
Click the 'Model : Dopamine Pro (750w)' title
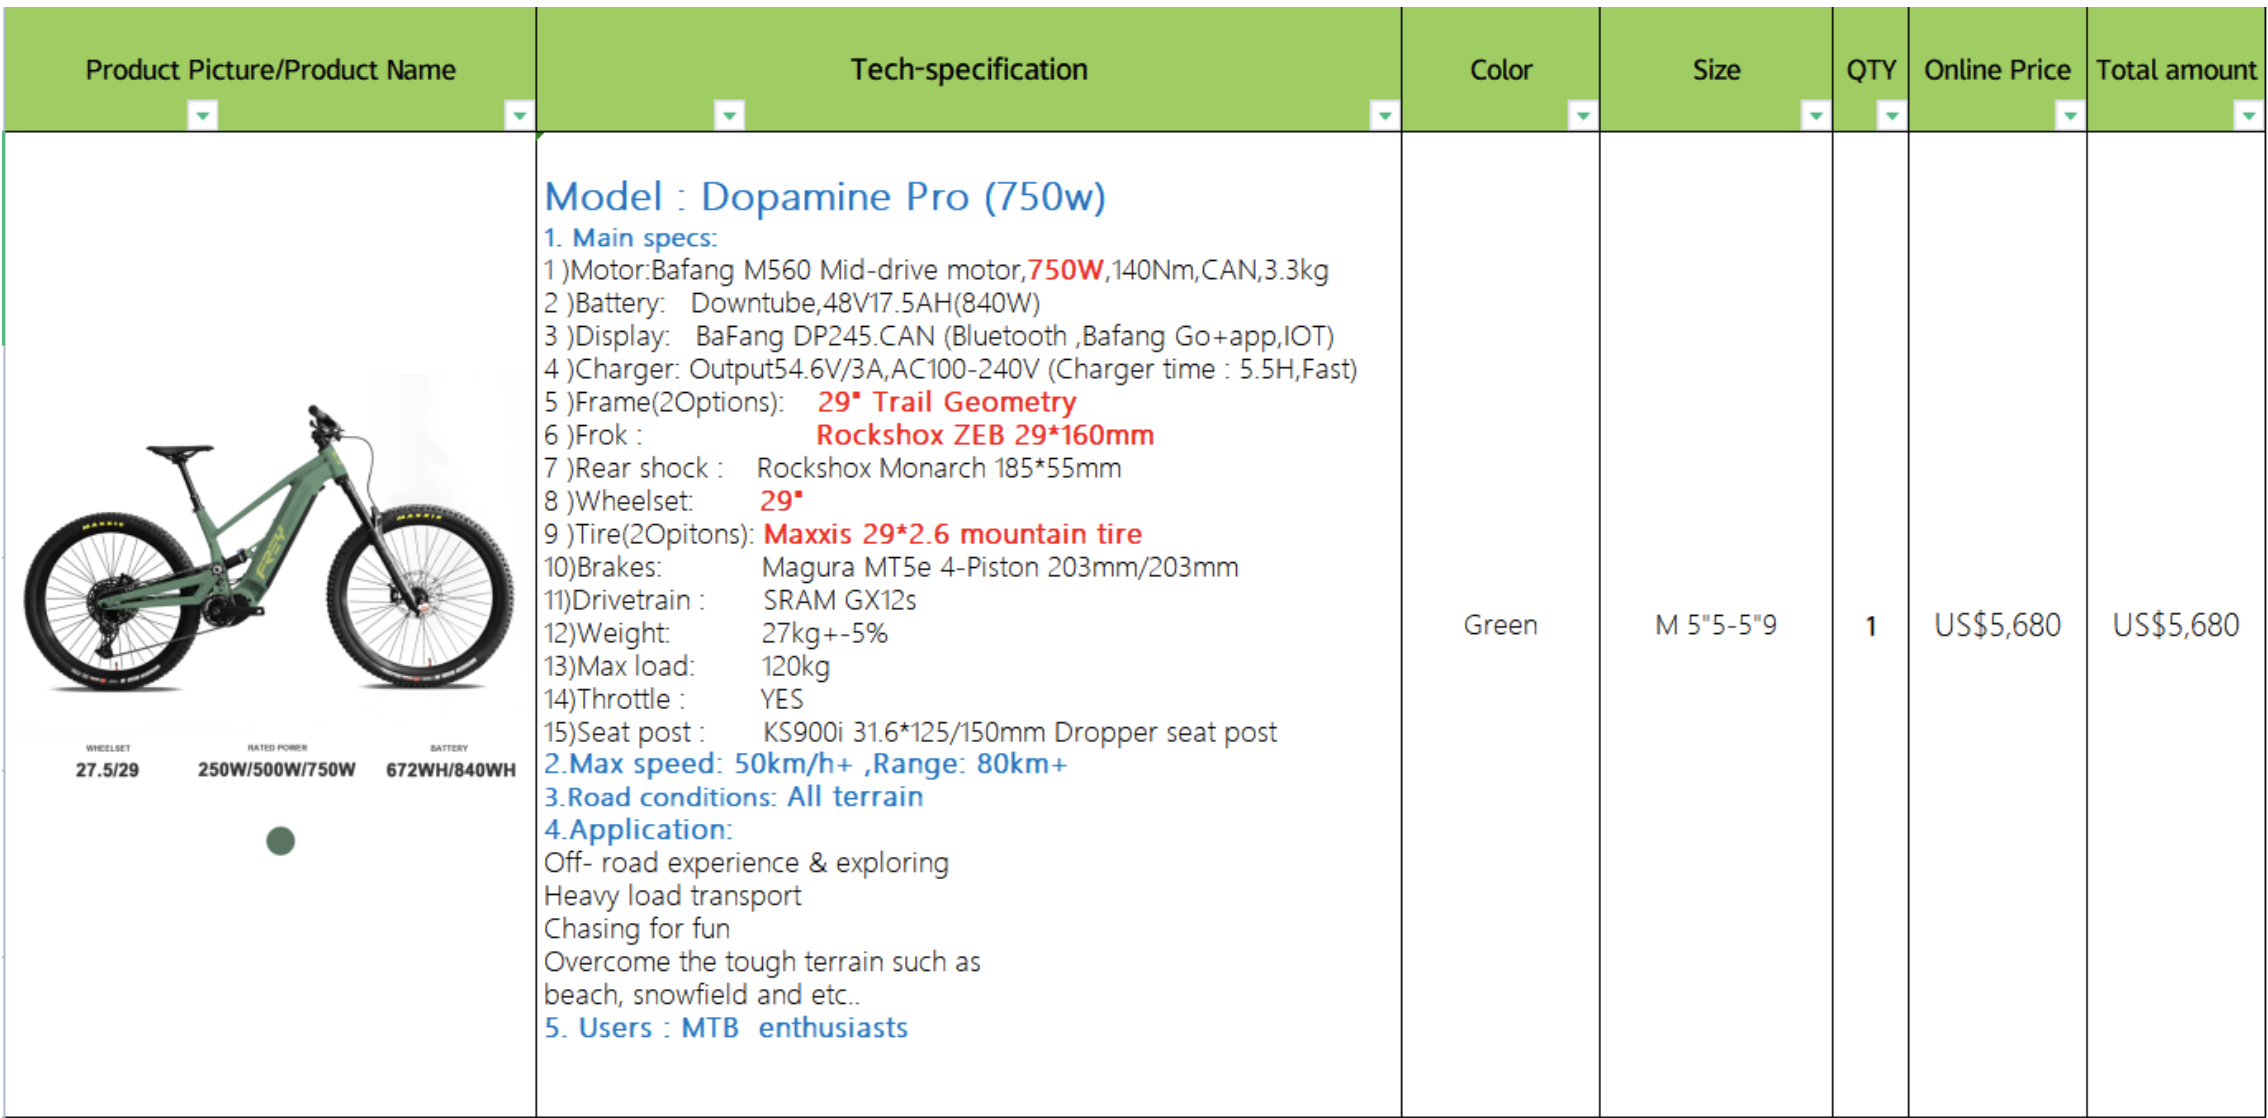coord(825,197)
